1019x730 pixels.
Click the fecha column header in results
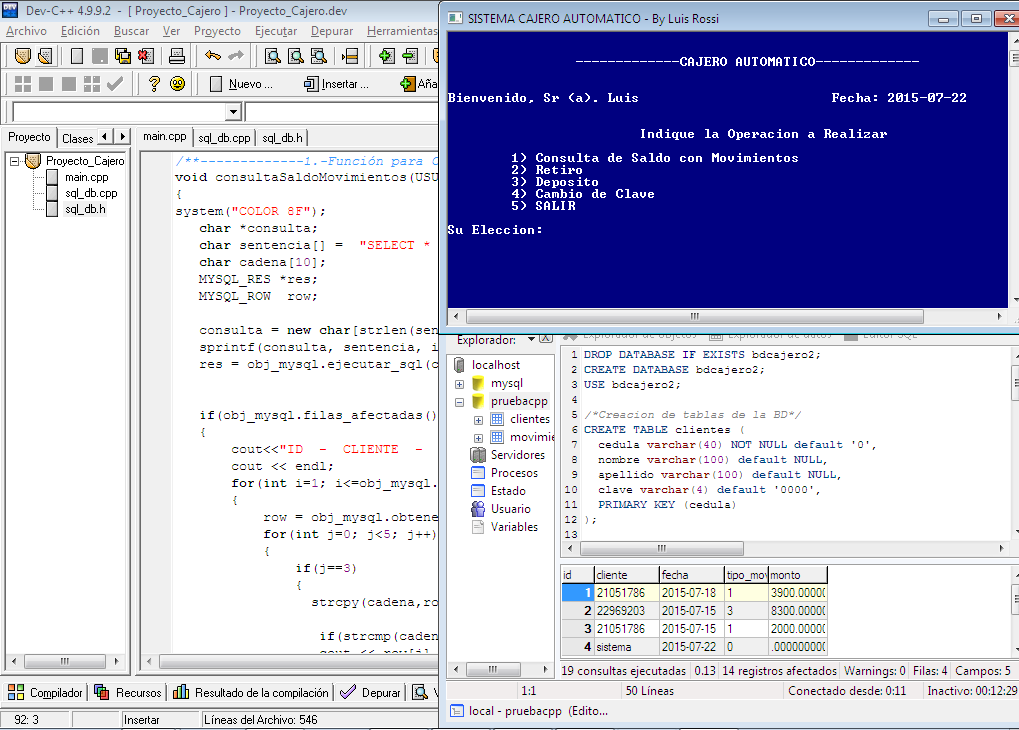point(691,575)
